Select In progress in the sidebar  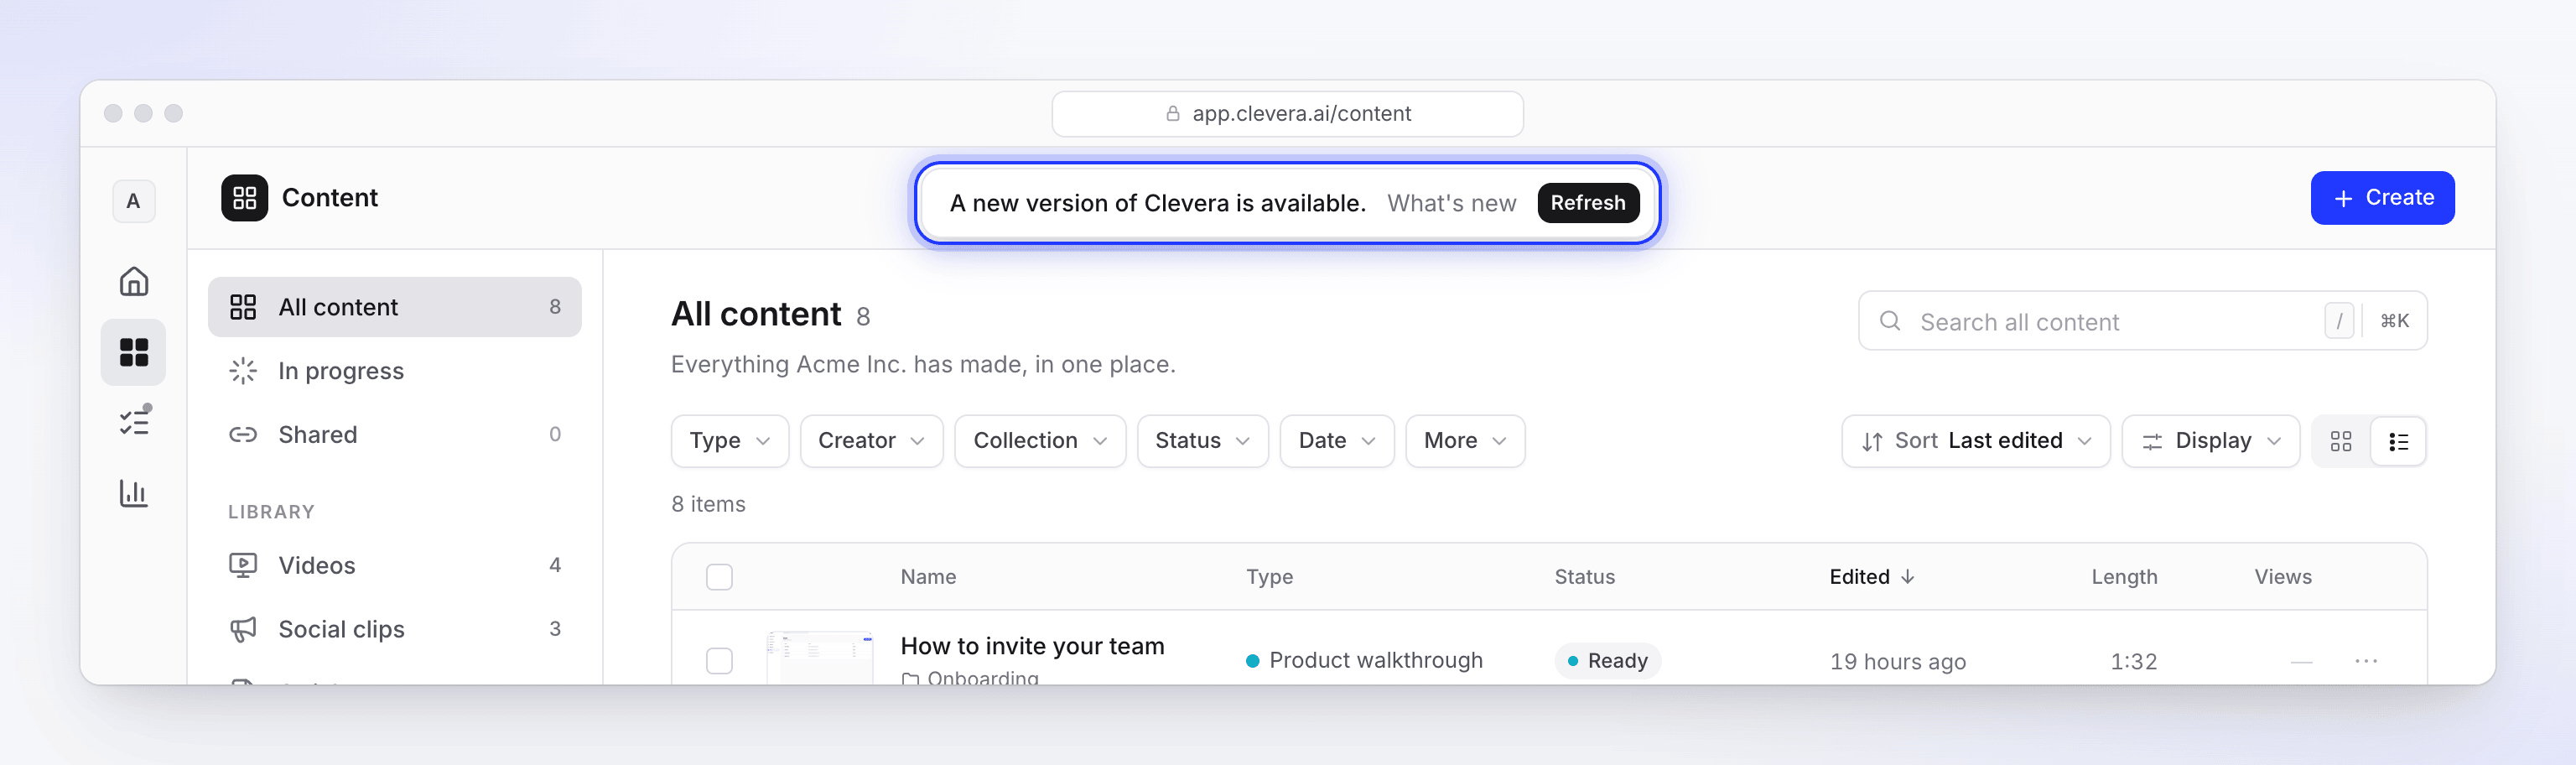[394, 371]
